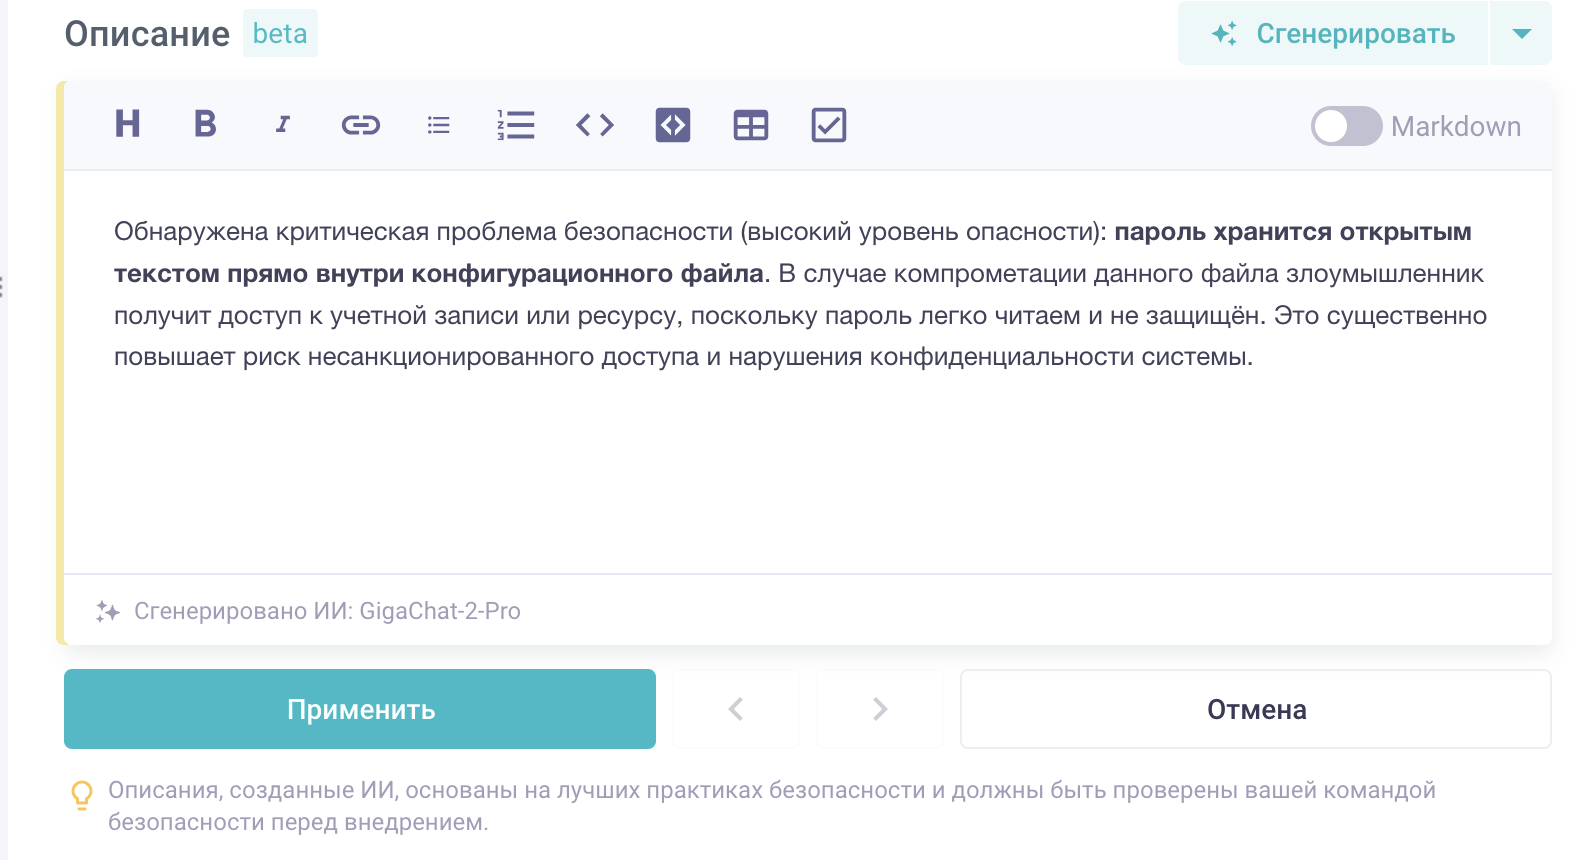Apply italic formatting from the toolbar
Viewport: 1580px width, 860px height.
pos(283,125)
